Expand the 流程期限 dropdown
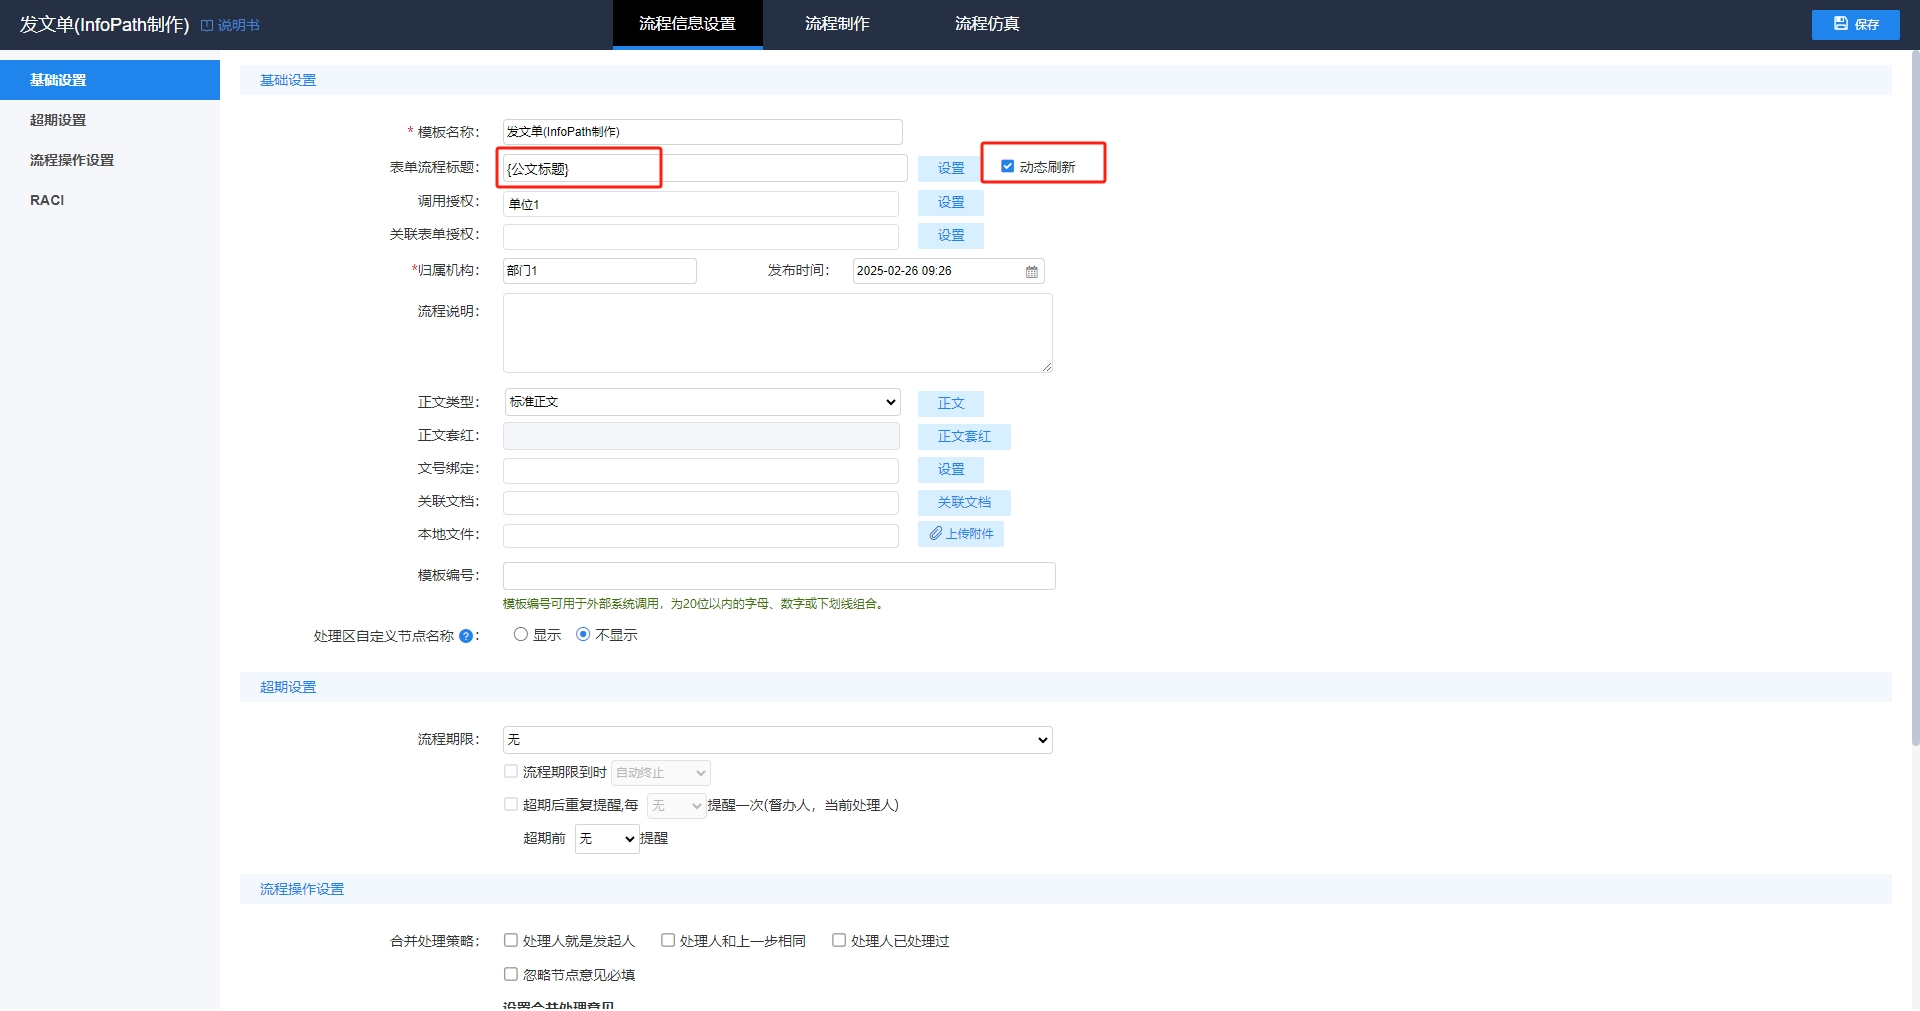Viewport: 1920px width, 1011px height. [777, 740]
